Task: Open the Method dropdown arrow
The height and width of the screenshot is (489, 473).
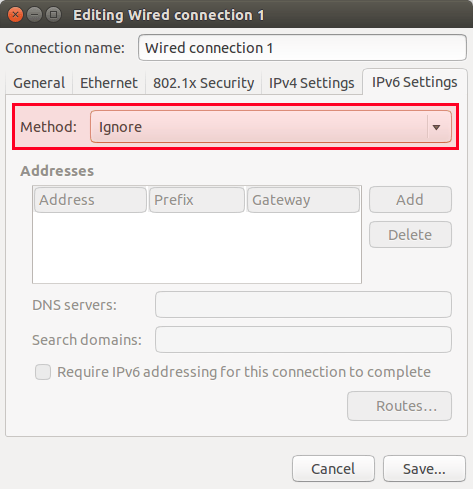Action: [436, 127]
